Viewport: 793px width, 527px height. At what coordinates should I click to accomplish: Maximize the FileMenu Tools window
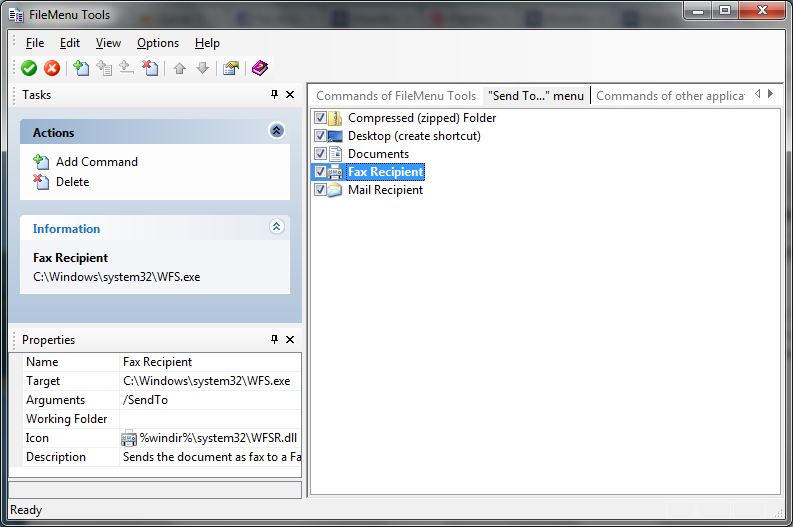pyautogui.click(x=725, y=10)
